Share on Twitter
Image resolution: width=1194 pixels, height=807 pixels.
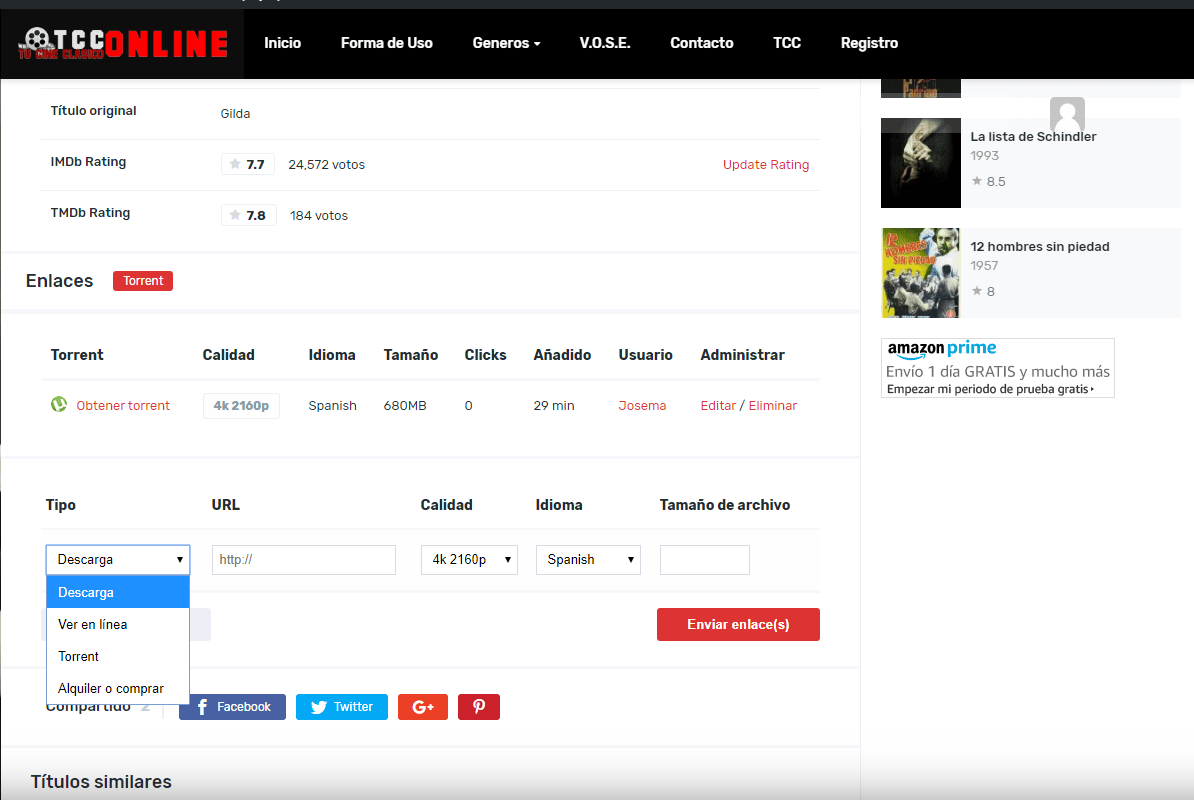pos(341,707)
